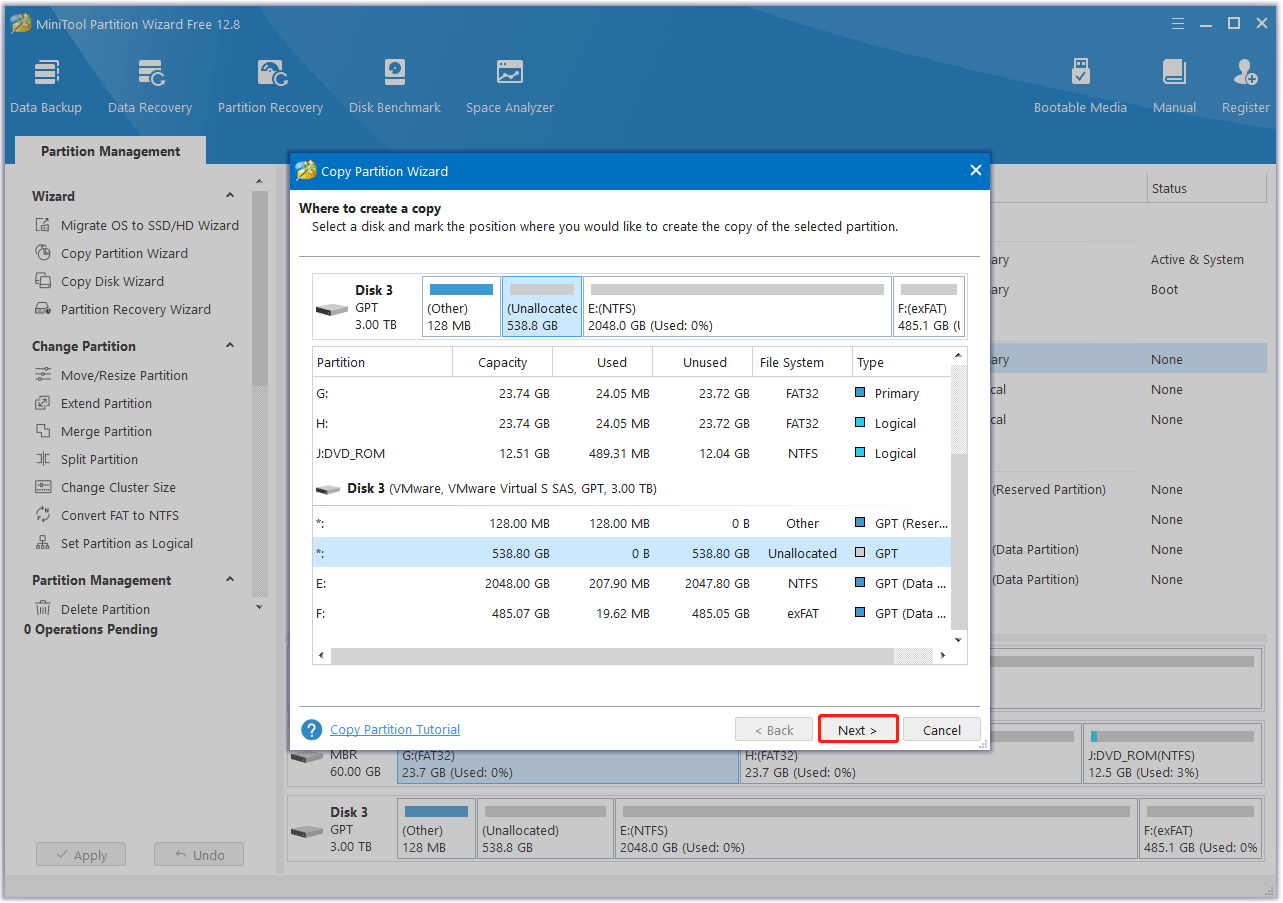The image size is (1283, 903).
Task: Open Disk Benchmark tool
Action: [x=395, y=87]
